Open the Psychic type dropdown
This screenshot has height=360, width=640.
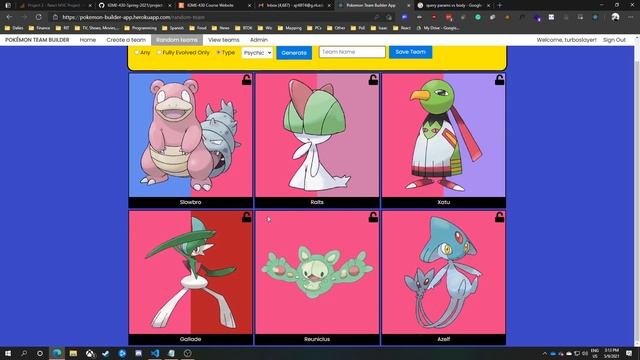click(257, 53)
